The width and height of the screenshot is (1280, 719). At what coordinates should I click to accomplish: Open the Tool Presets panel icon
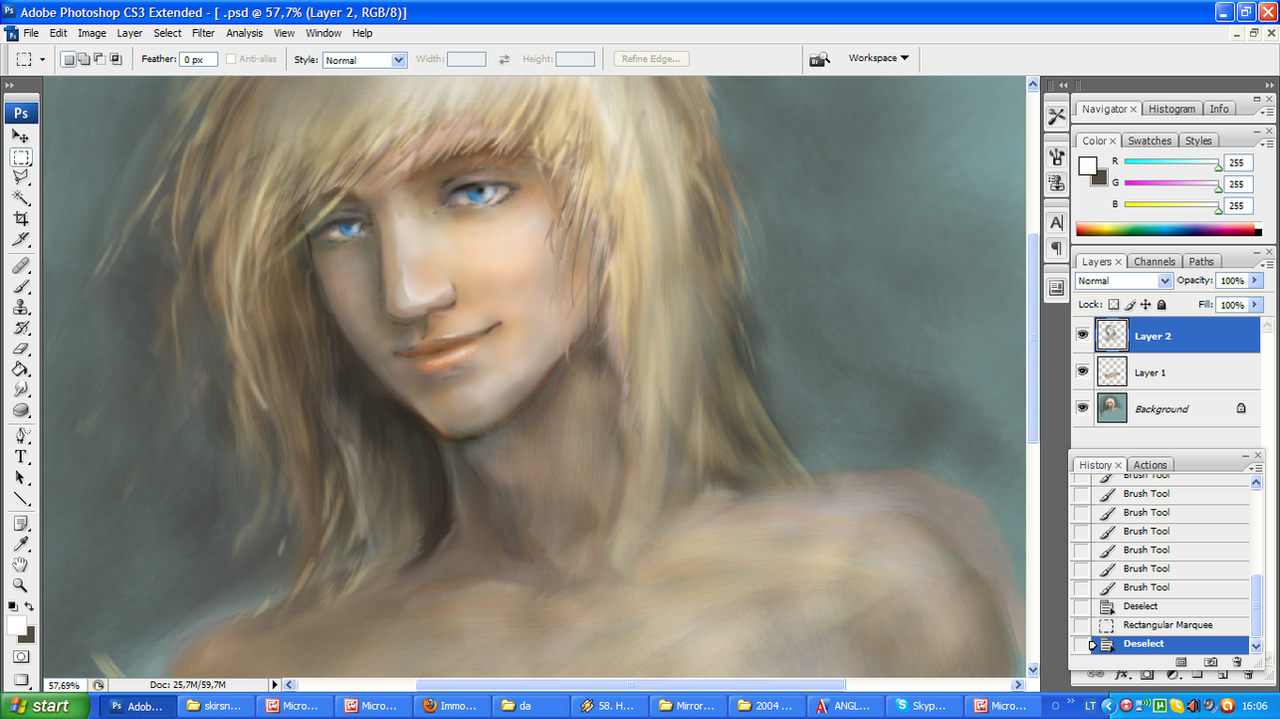tap(1056, 117)
